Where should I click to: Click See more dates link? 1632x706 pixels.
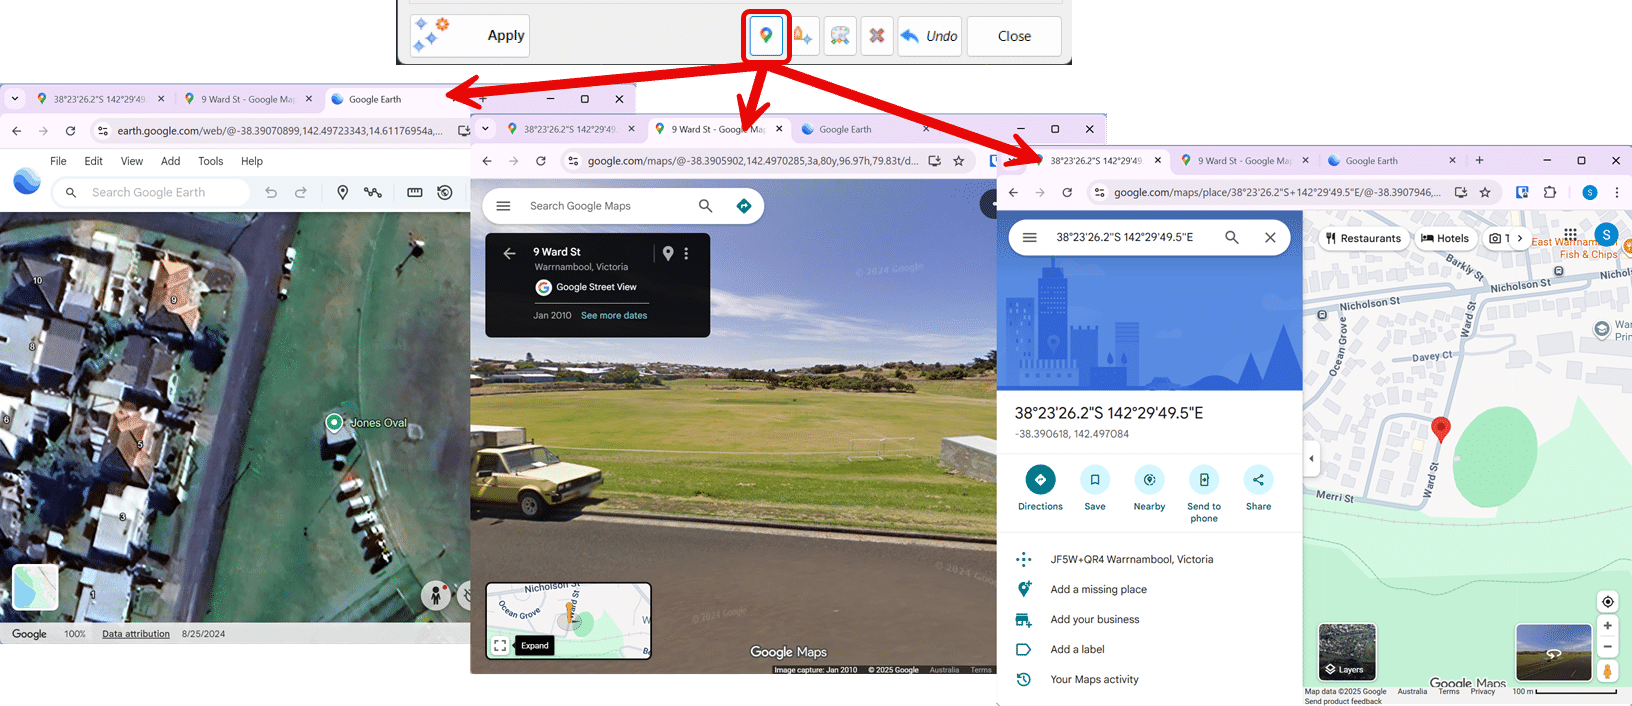tap(614, 315)
